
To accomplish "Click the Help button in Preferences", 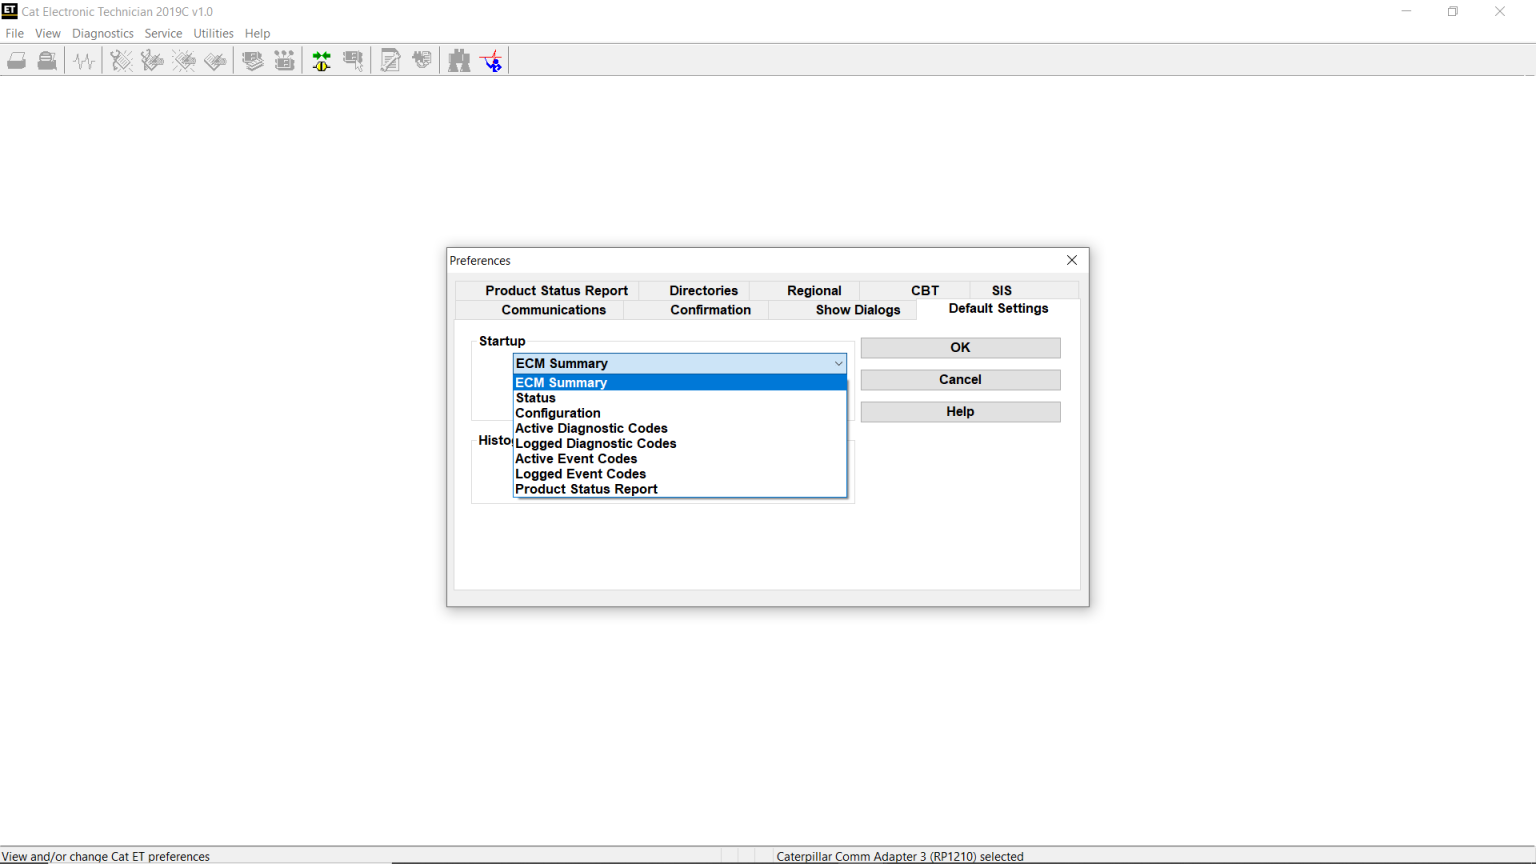I will pos(959,411).
